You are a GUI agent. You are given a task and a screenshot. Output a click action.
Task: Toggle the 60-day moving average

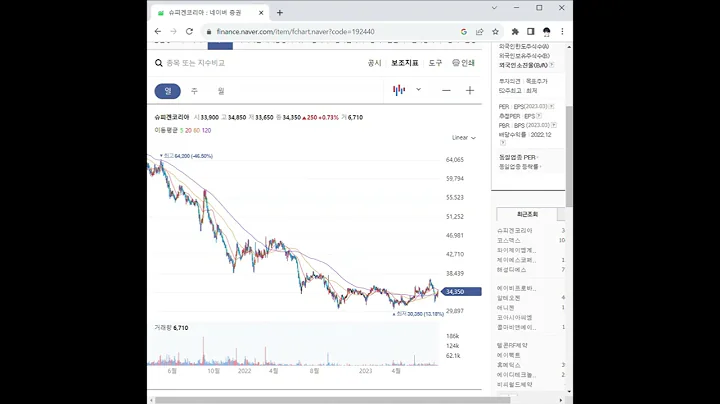tap(197, 130)
